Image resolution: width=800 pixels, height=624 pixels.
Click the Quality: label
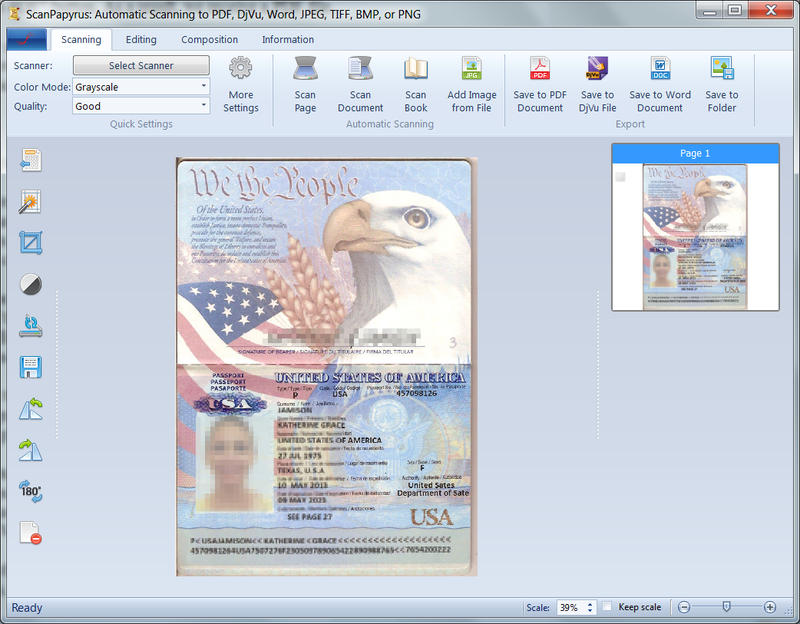click(31, 106)
